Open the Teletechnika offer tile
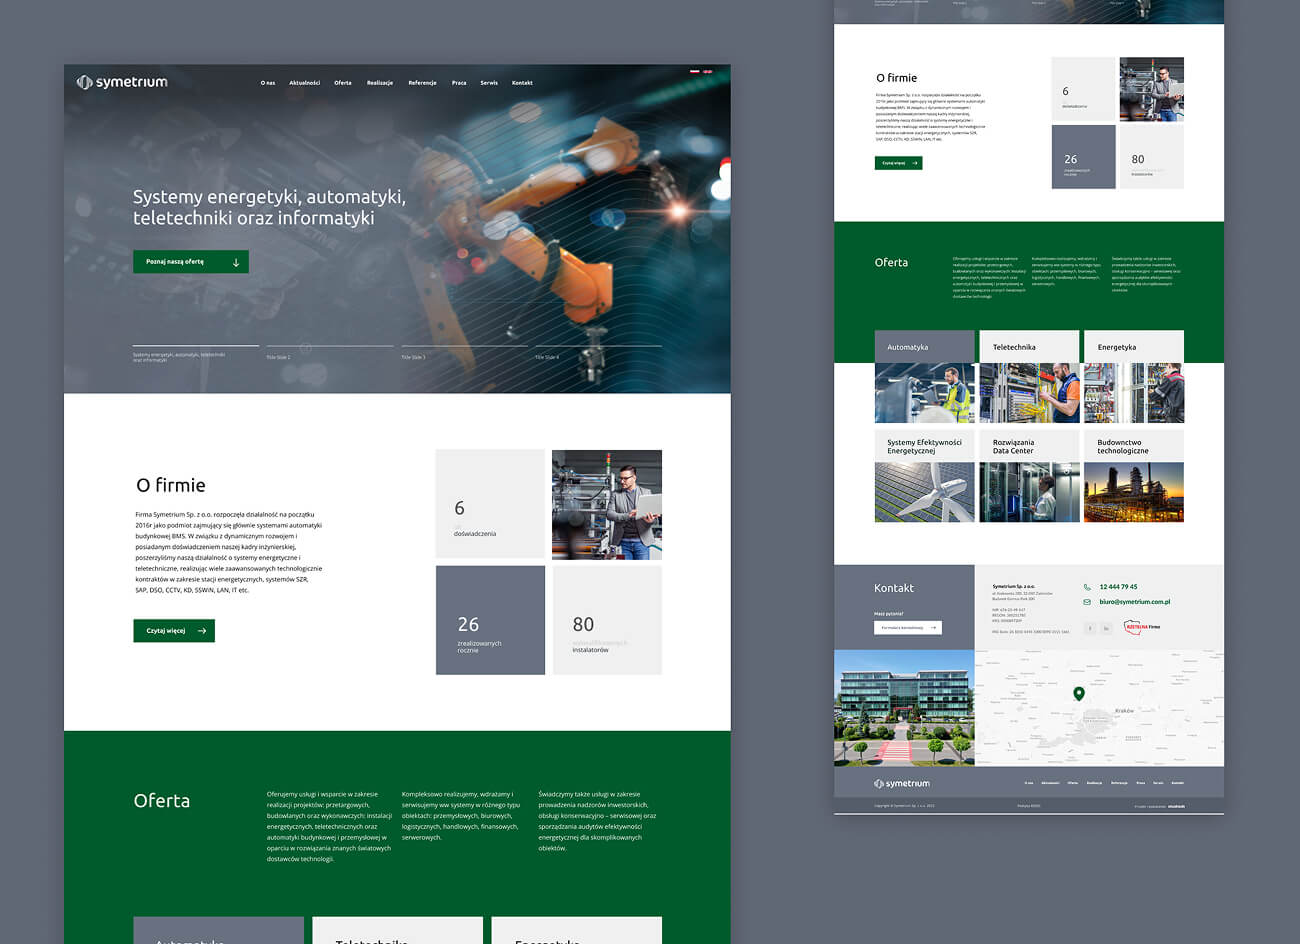Screen dimensions: 1300x944 pyautogui.click(x=1029, y=376)
